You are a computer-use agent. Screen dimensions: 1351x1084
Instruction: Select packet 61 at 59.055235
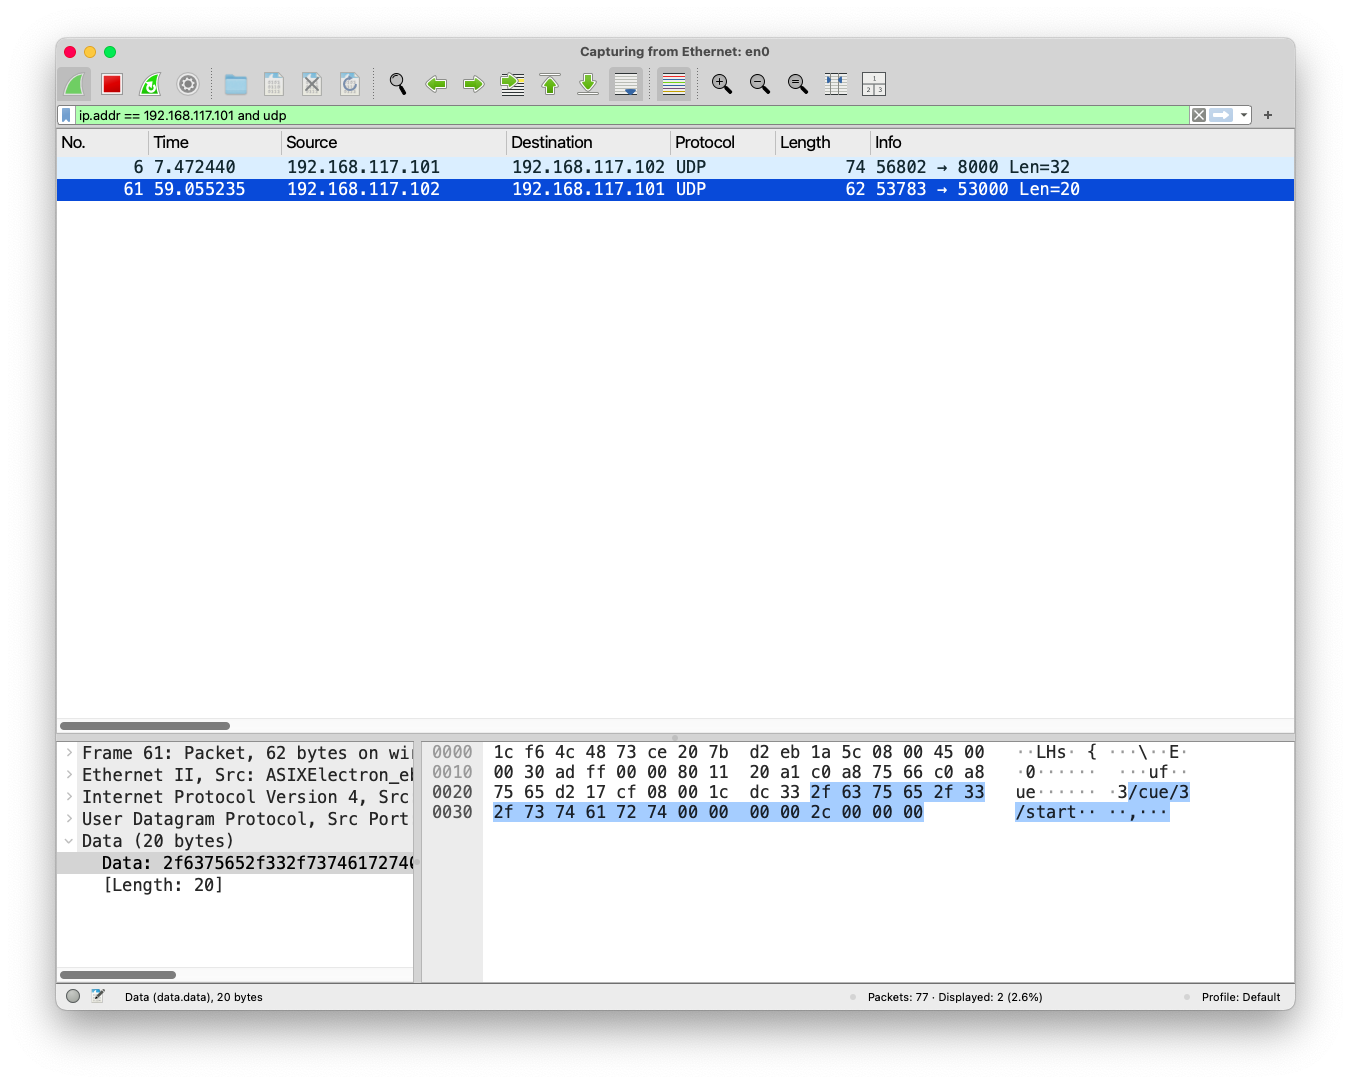click(675, 189)
